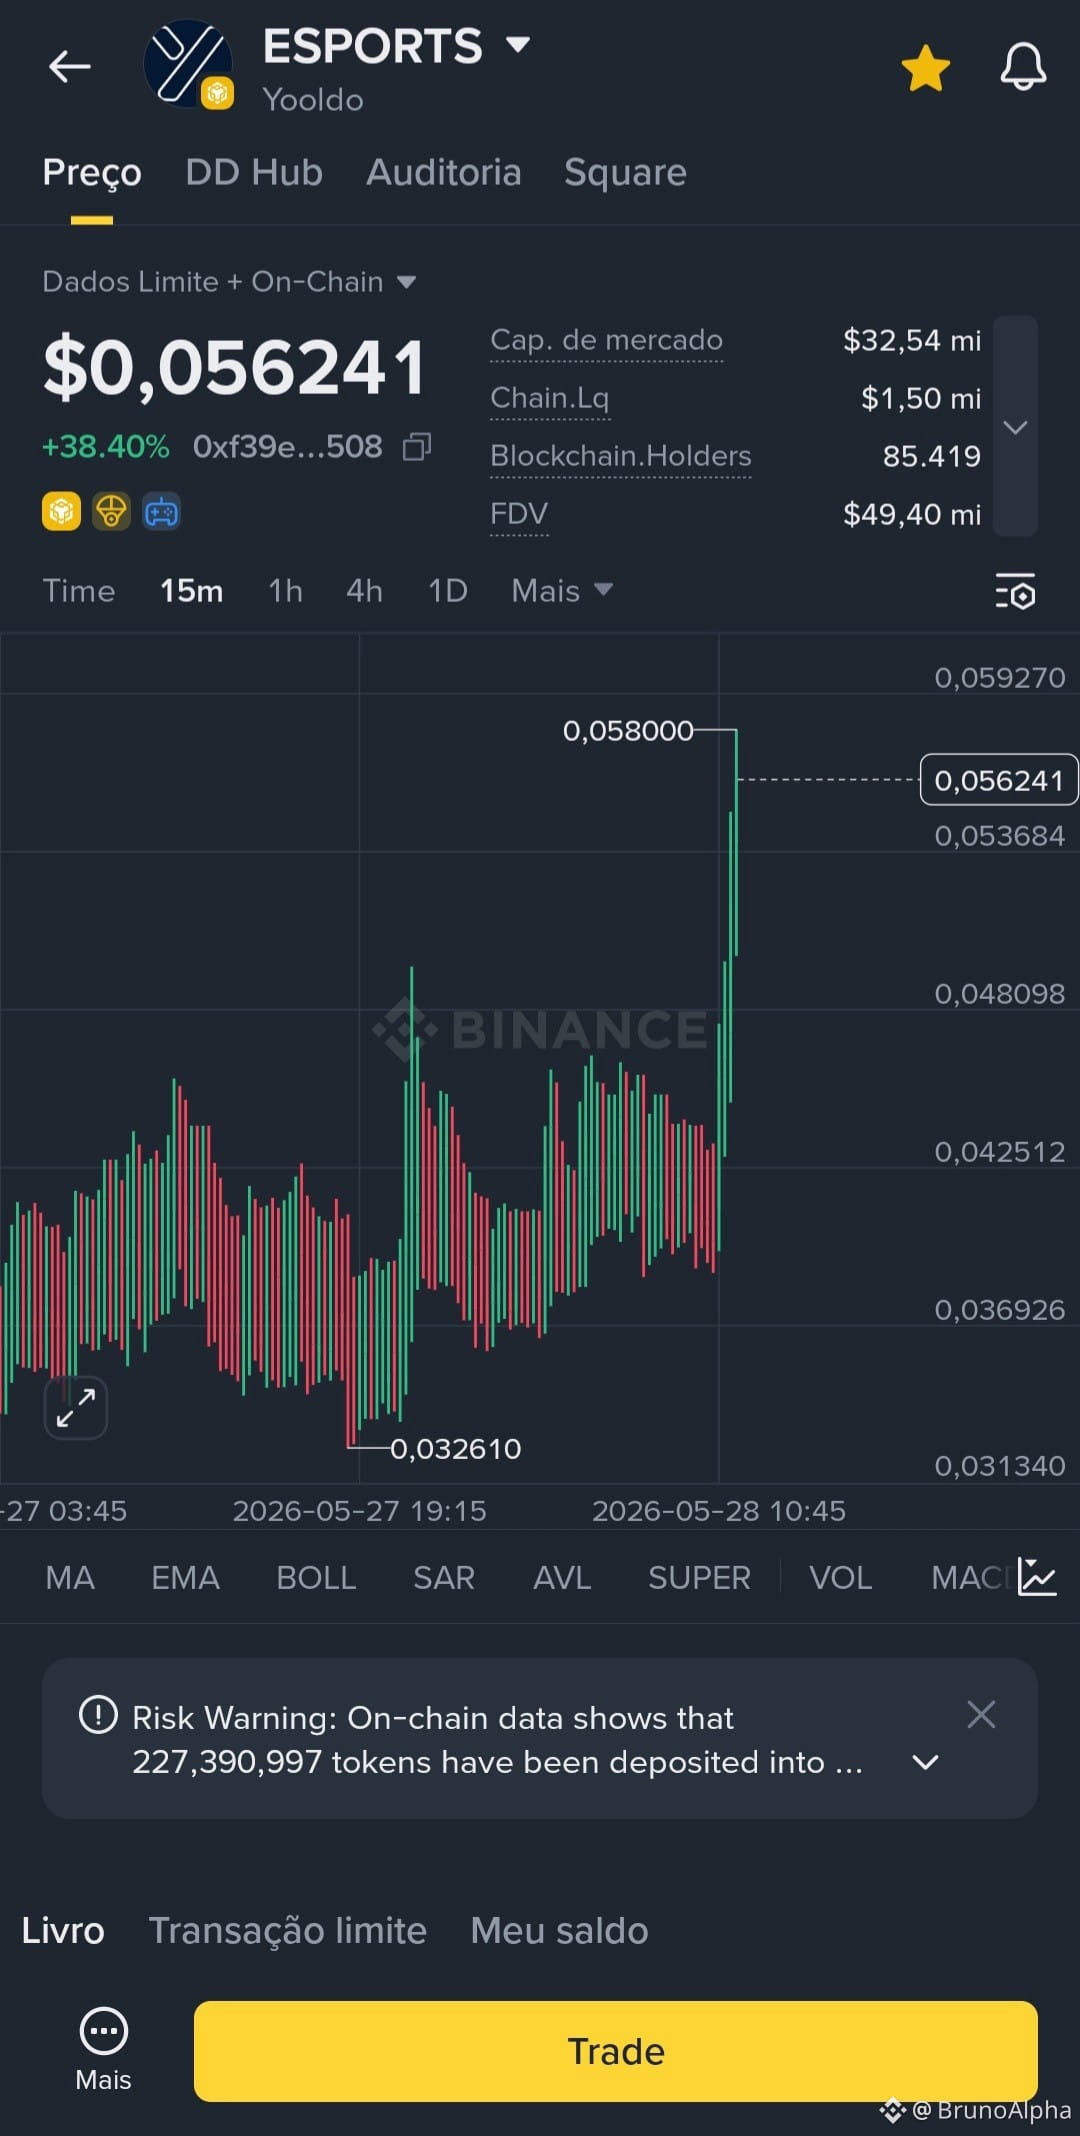Tap the ESPORTS token logo
Screen dimensions: 1080x2136
(189, 65)
